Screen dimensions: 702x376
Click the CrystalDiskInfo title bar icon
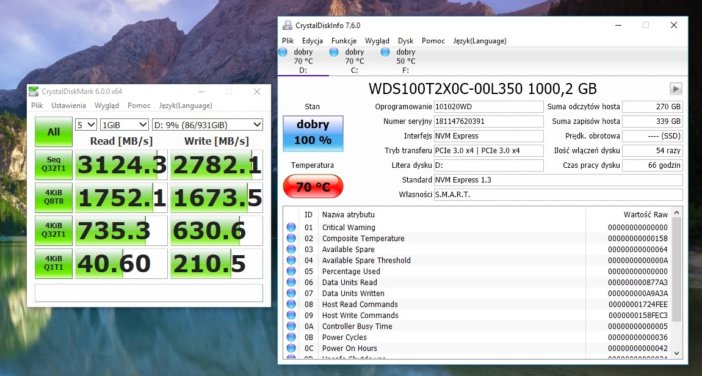[287, 26]
